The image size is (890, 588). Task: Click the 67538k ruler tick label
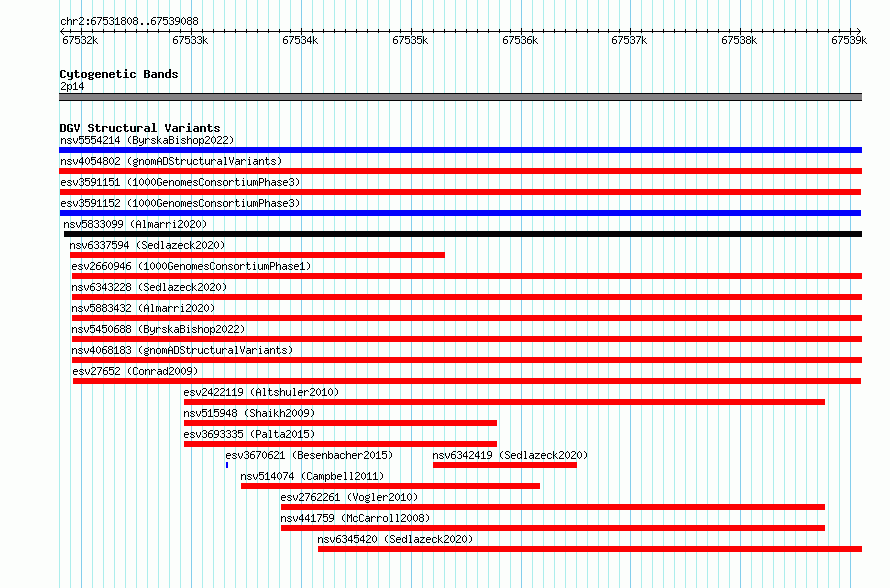point(739,40)
